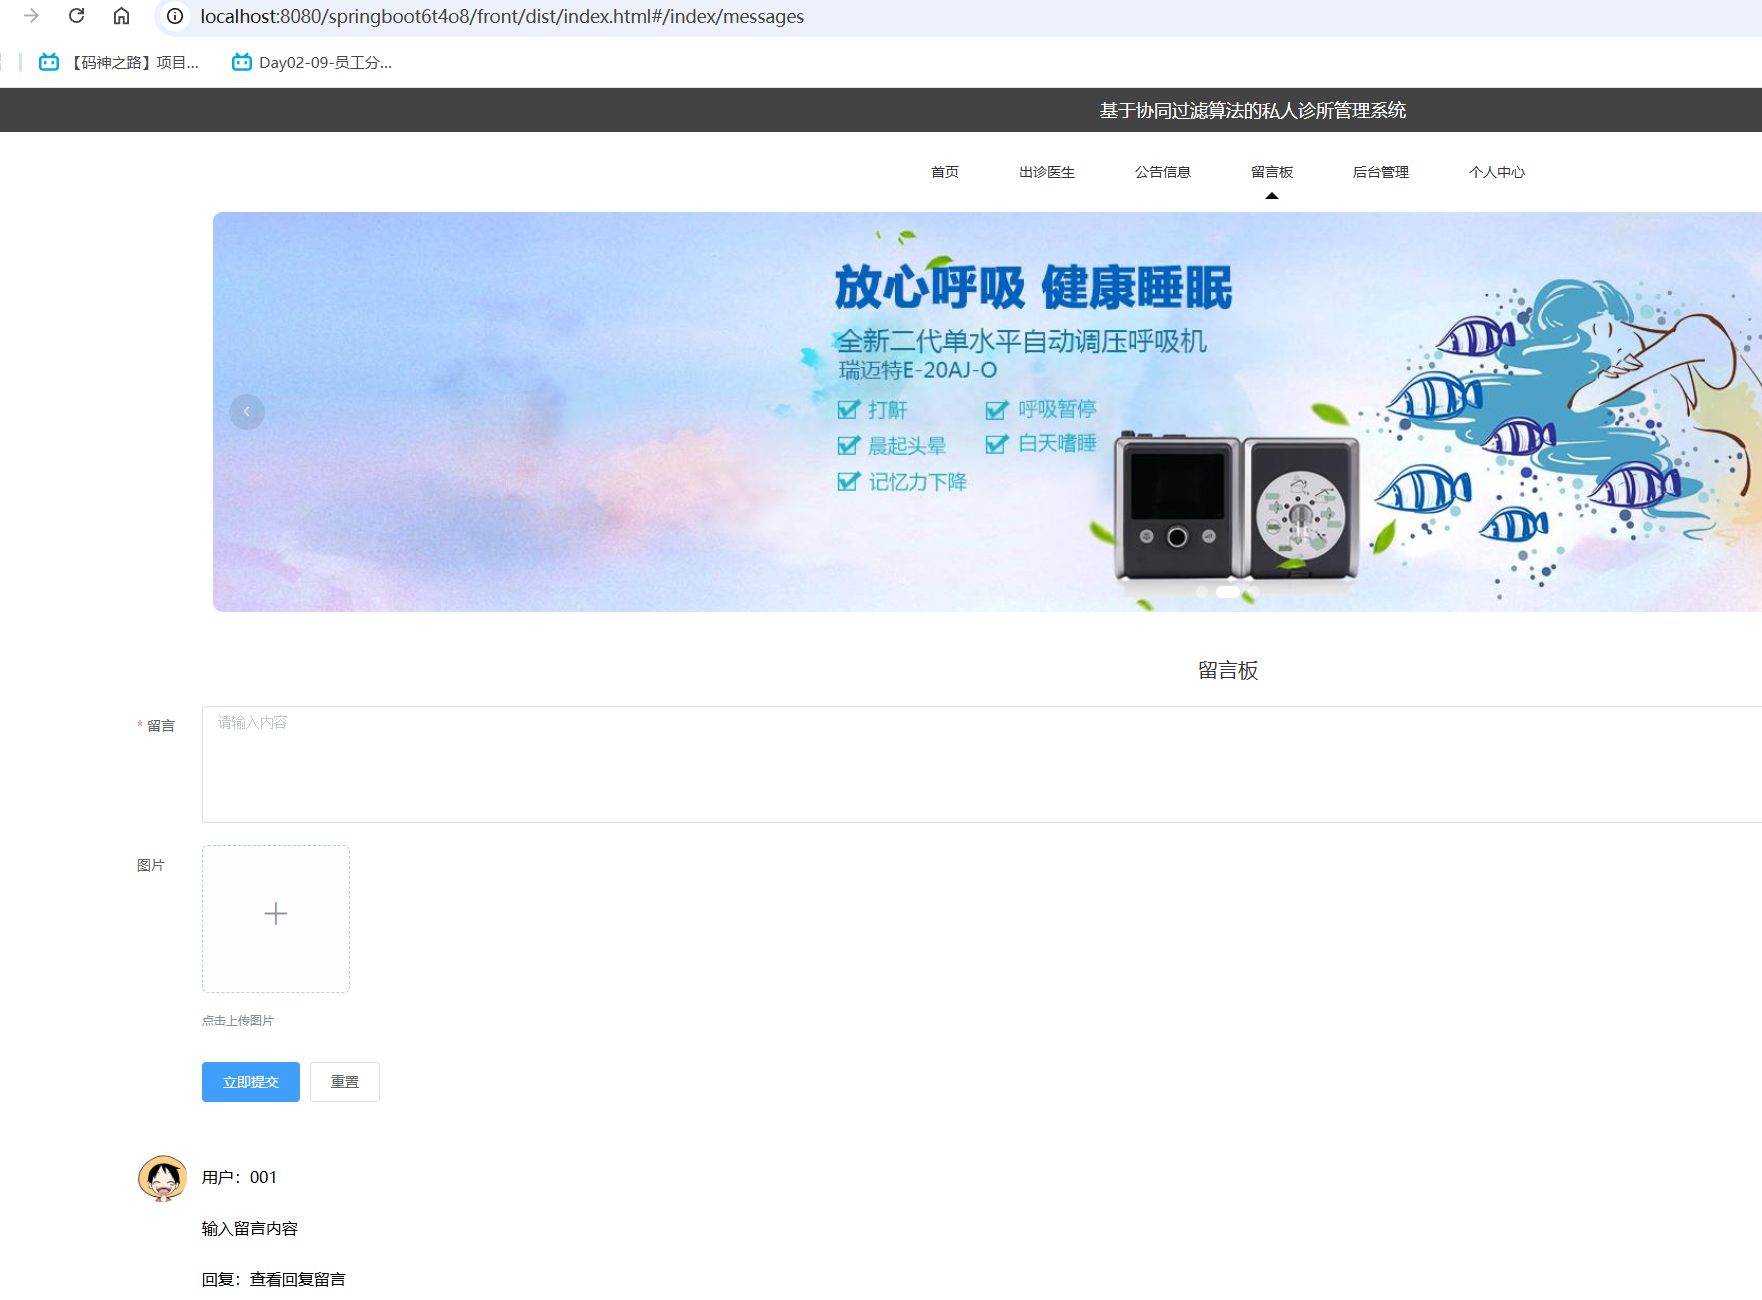The image size is (1762, 1300).
Task: Open 后台管理 navigation item
Action: pyautogui.click(x=1381, y=172)
